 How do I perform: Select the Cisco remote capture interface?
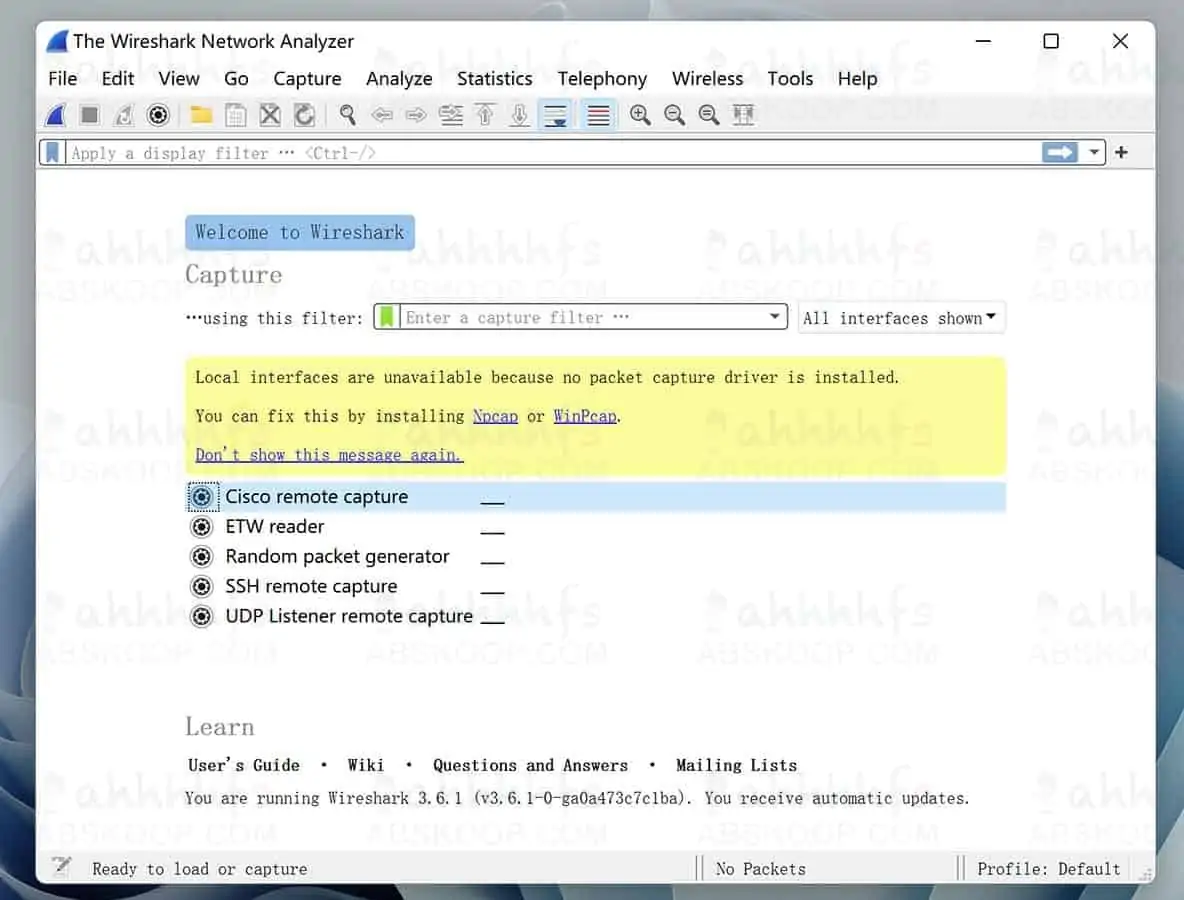317,496
